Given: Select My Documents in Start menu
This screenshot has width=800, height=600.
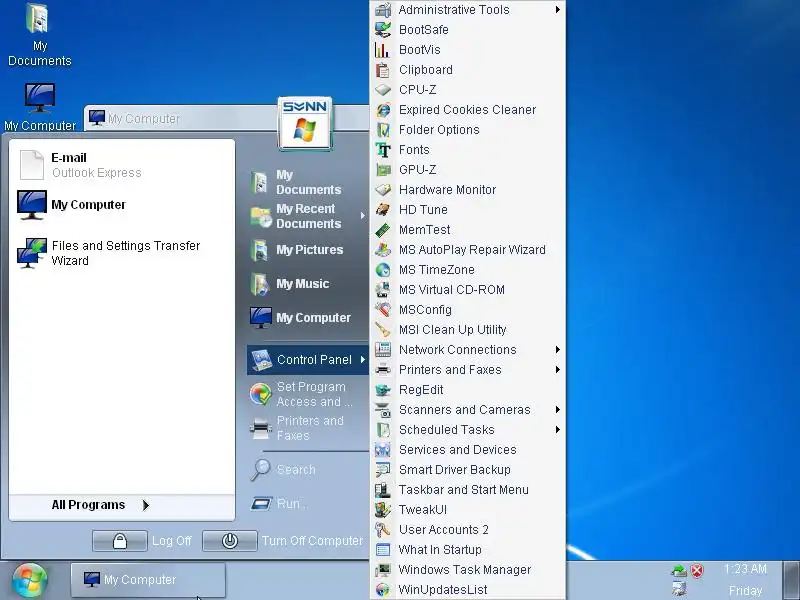Looking at the screenshot, I should (x=307, y=182).
